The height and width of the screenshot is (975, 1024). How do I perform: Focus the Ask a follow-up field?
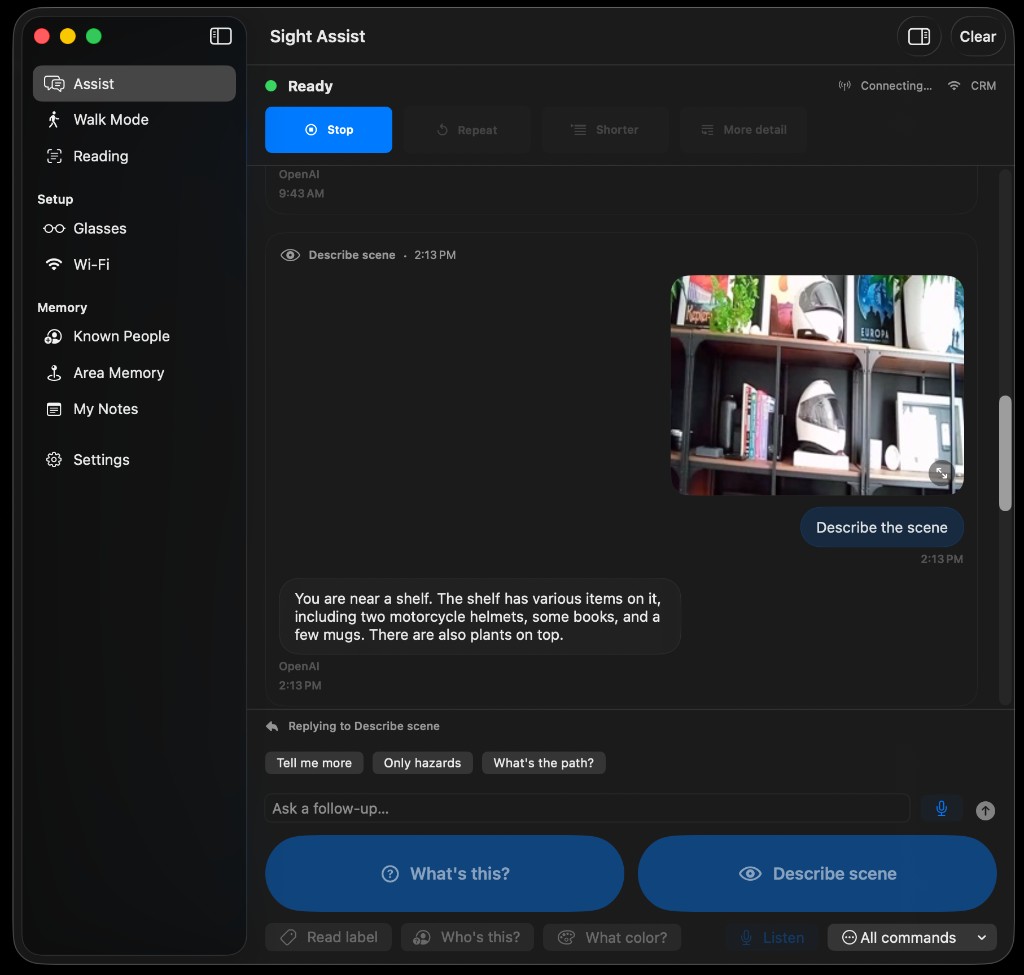click(x=587, y=808)
